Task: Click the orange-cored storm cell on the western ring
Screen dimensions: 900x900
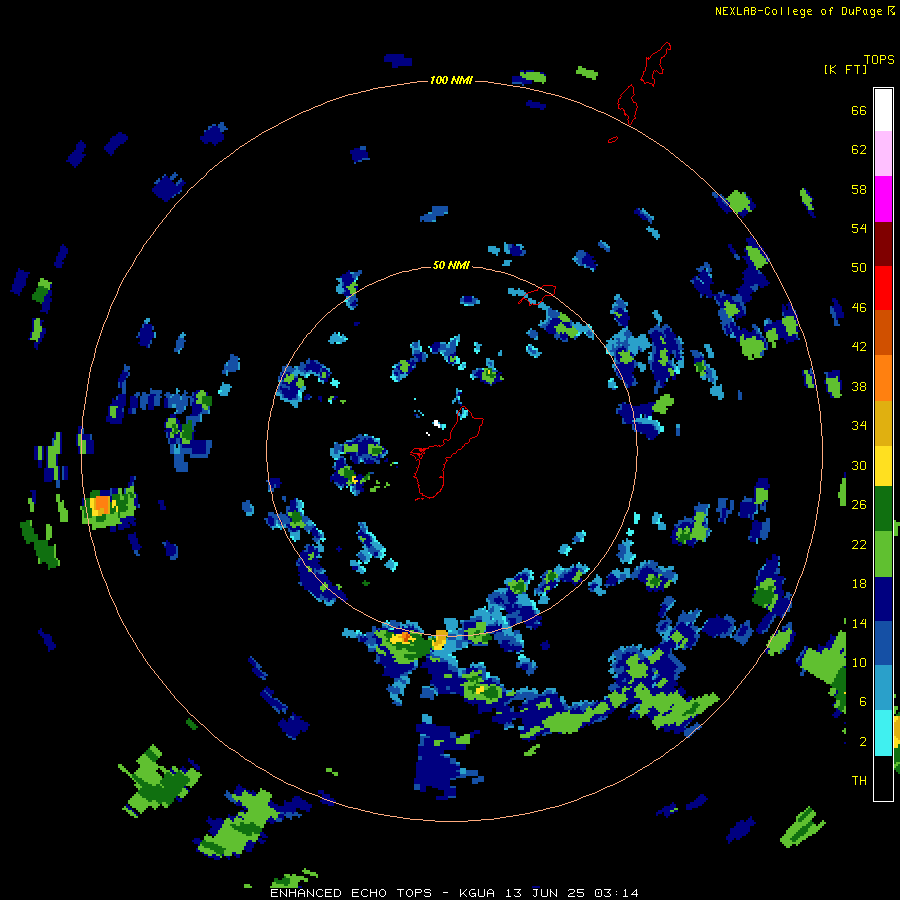Action: tap(108, 507)
